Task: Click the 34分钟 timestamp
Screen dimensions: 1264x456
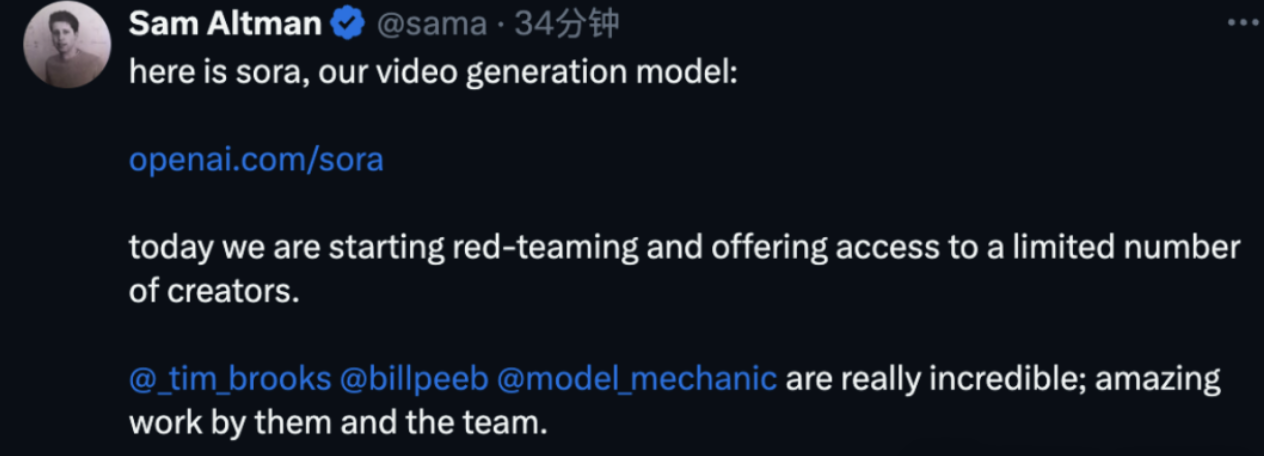Action: pyautogui.click(x=567, y=25)
